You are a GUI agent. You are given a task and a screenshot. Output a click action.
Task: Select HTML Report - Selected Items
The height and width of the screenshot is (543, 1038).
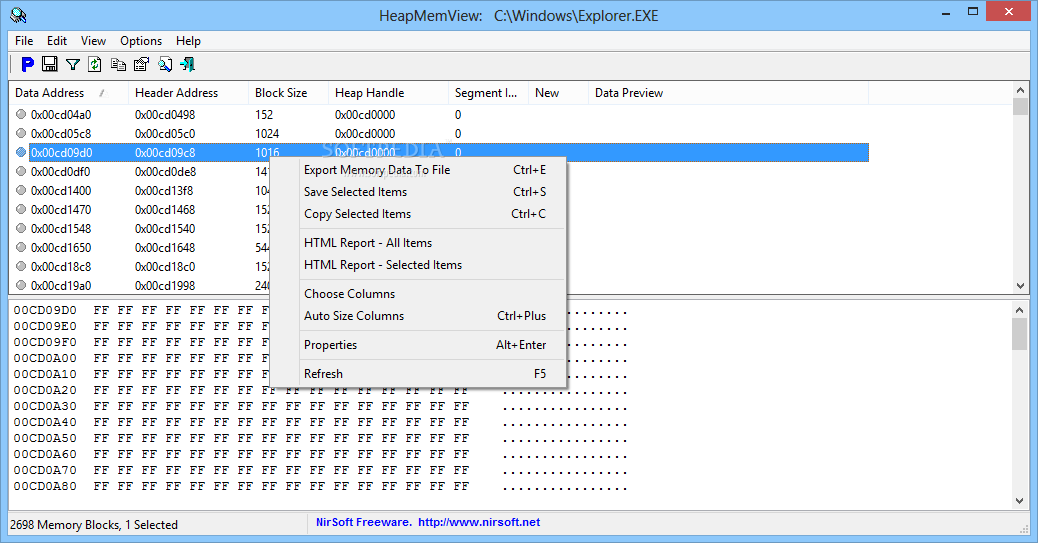(x=418, y=265)
